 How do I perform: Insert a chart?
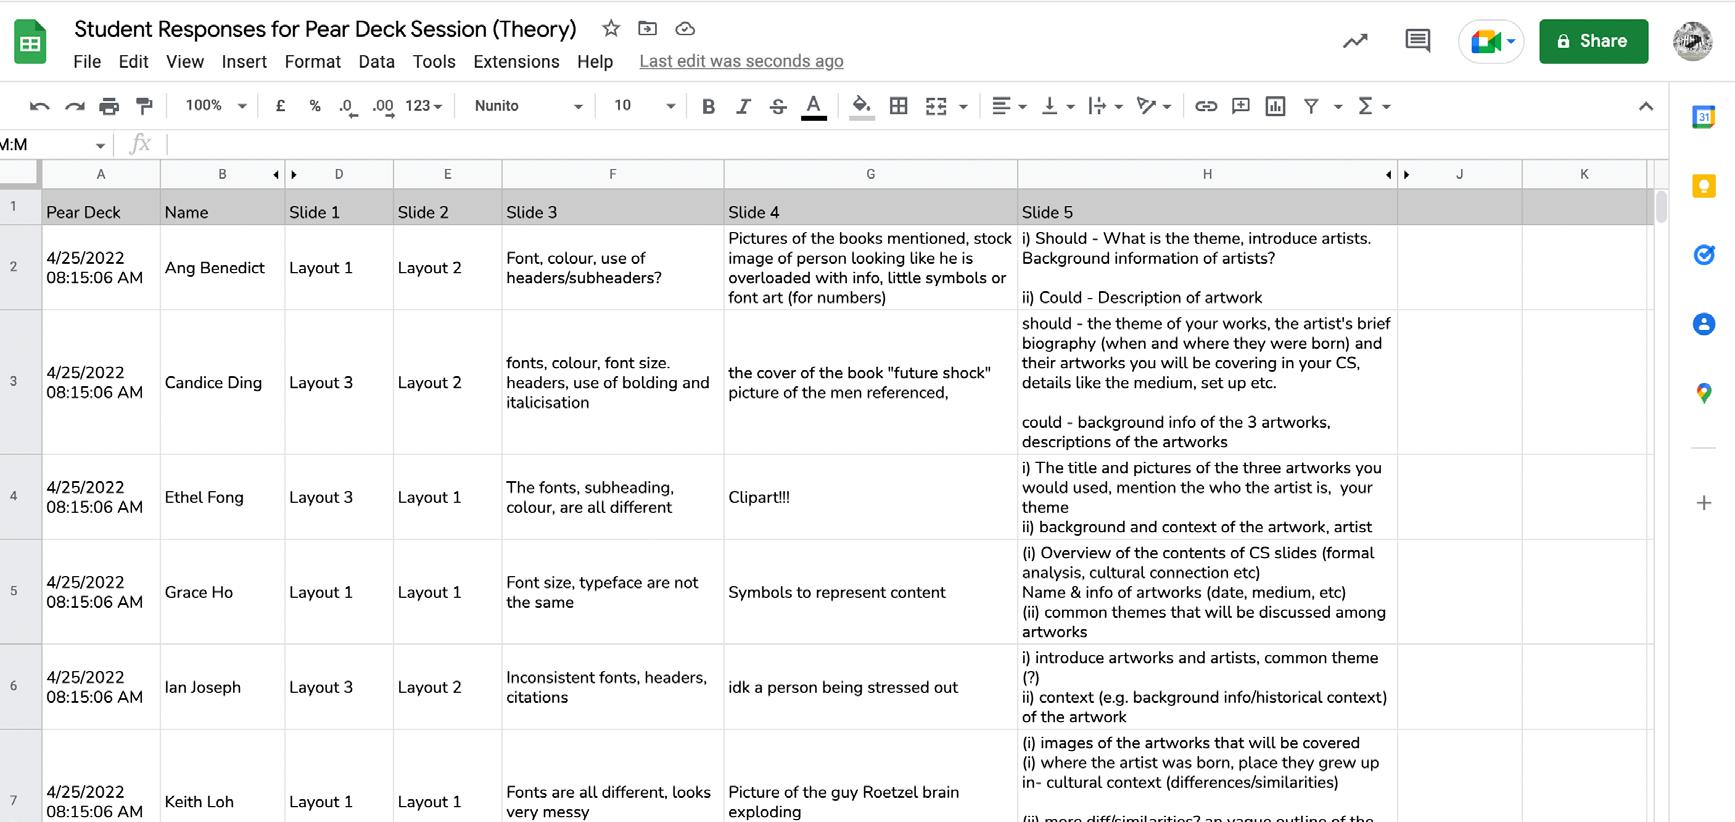1275,106
